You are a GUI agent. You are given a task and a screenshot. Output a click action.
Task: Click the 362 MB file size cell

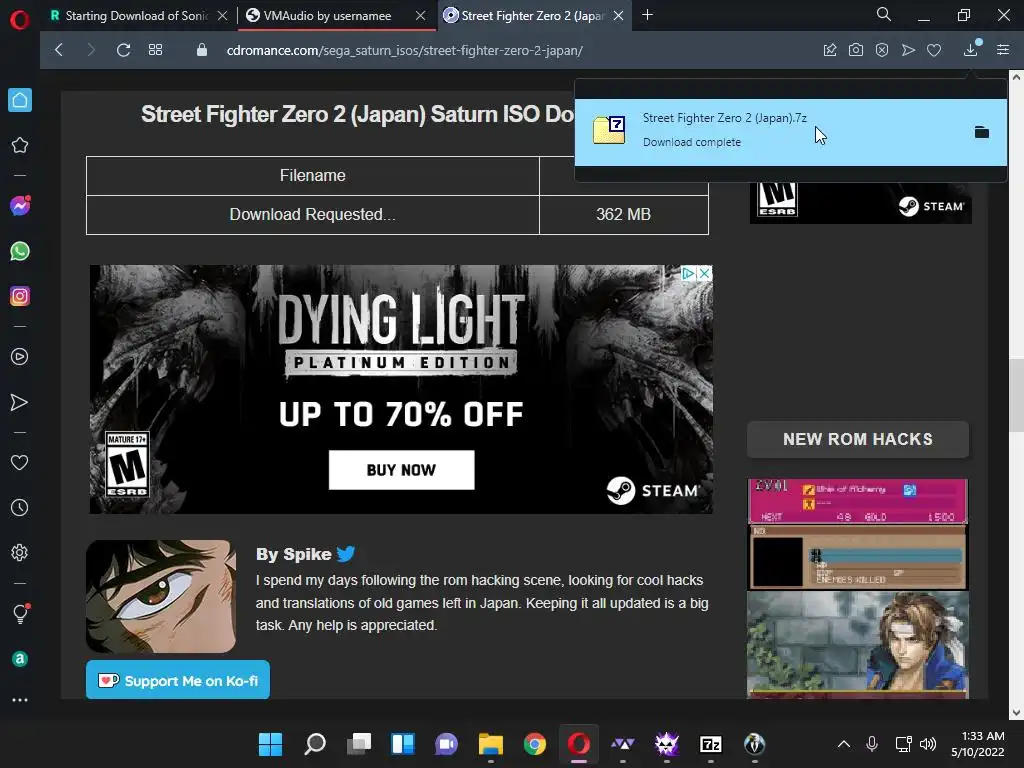623,215
